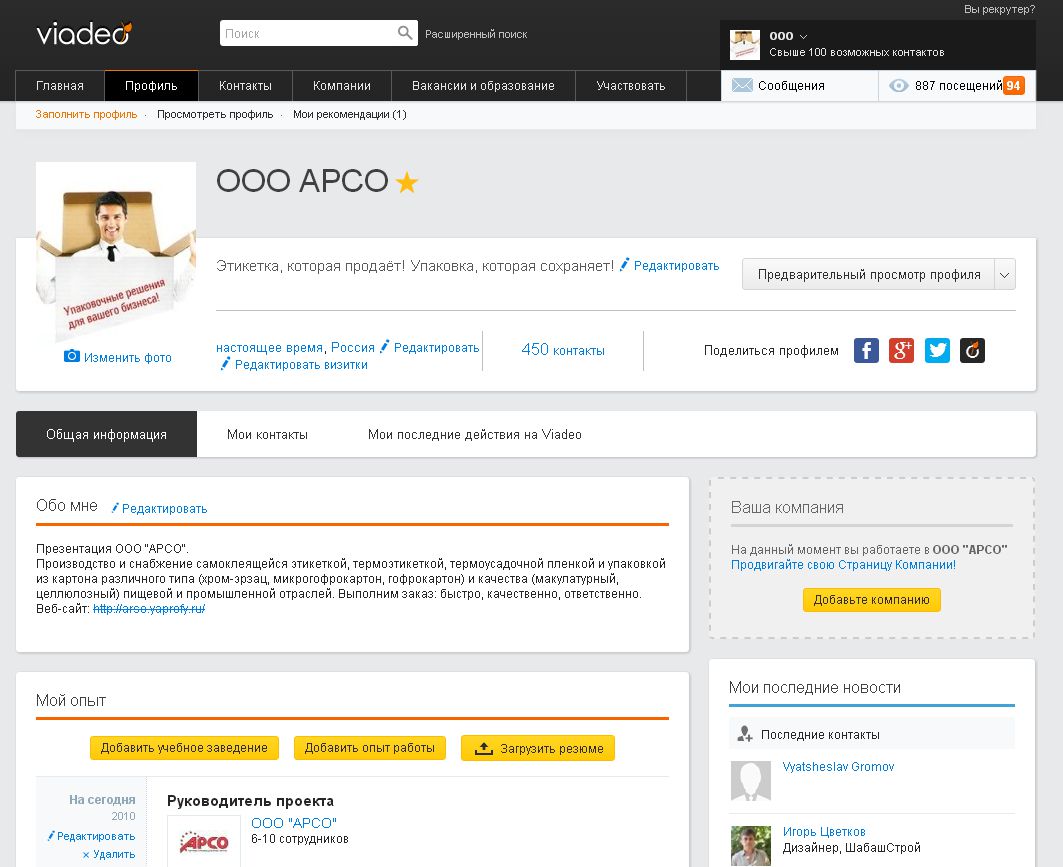Open Участвовать in the main menu

click(631, 86)
